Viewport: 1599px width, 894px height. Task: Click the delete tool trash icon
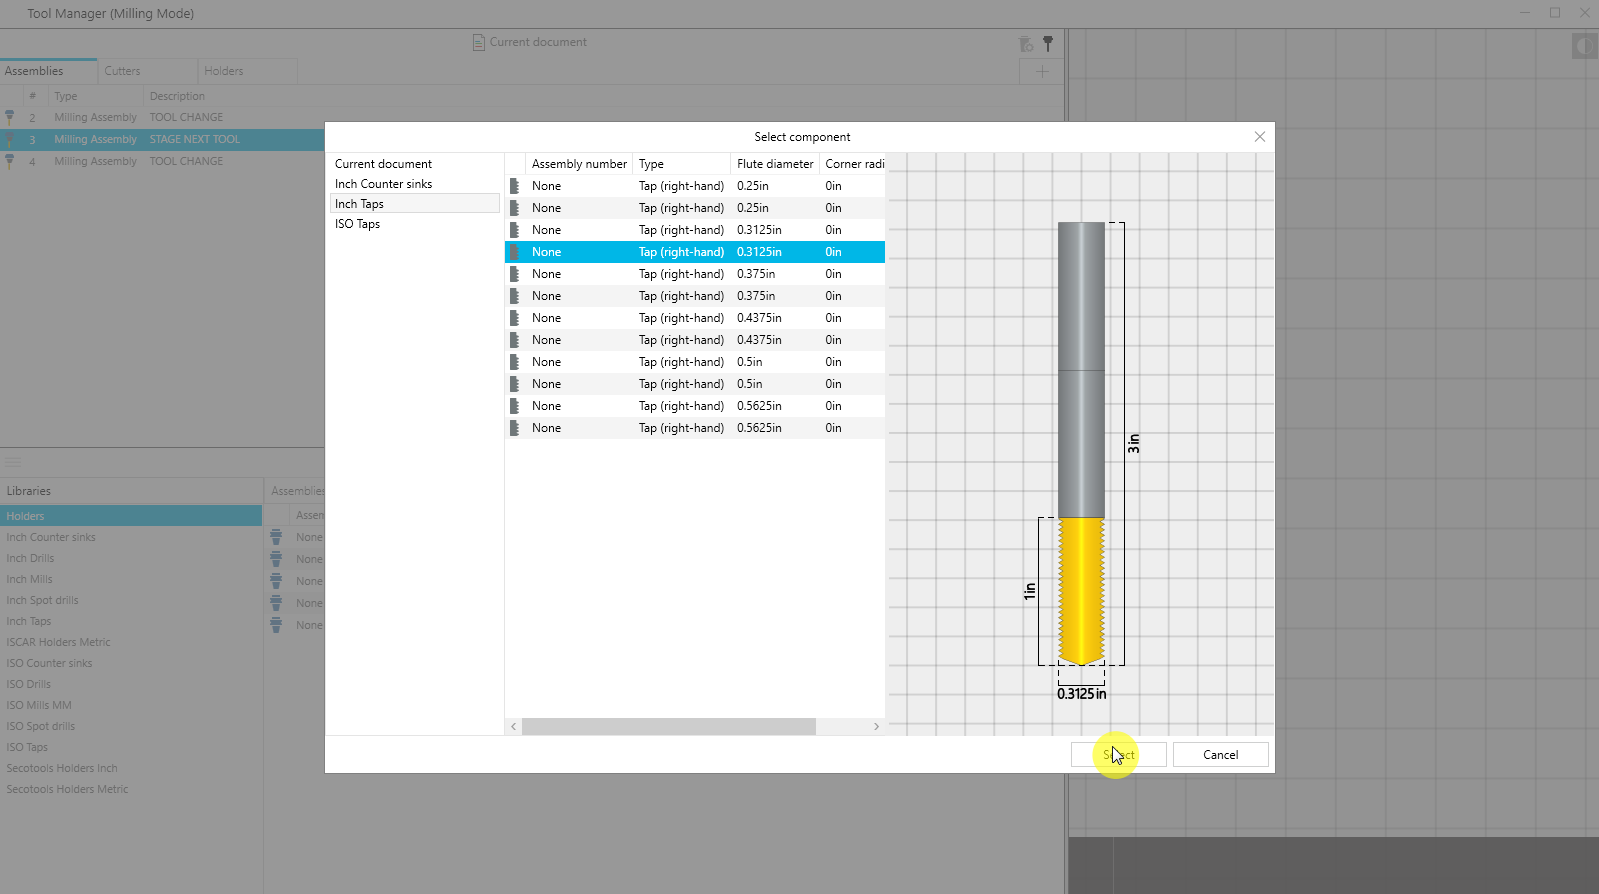[1025, 43]
